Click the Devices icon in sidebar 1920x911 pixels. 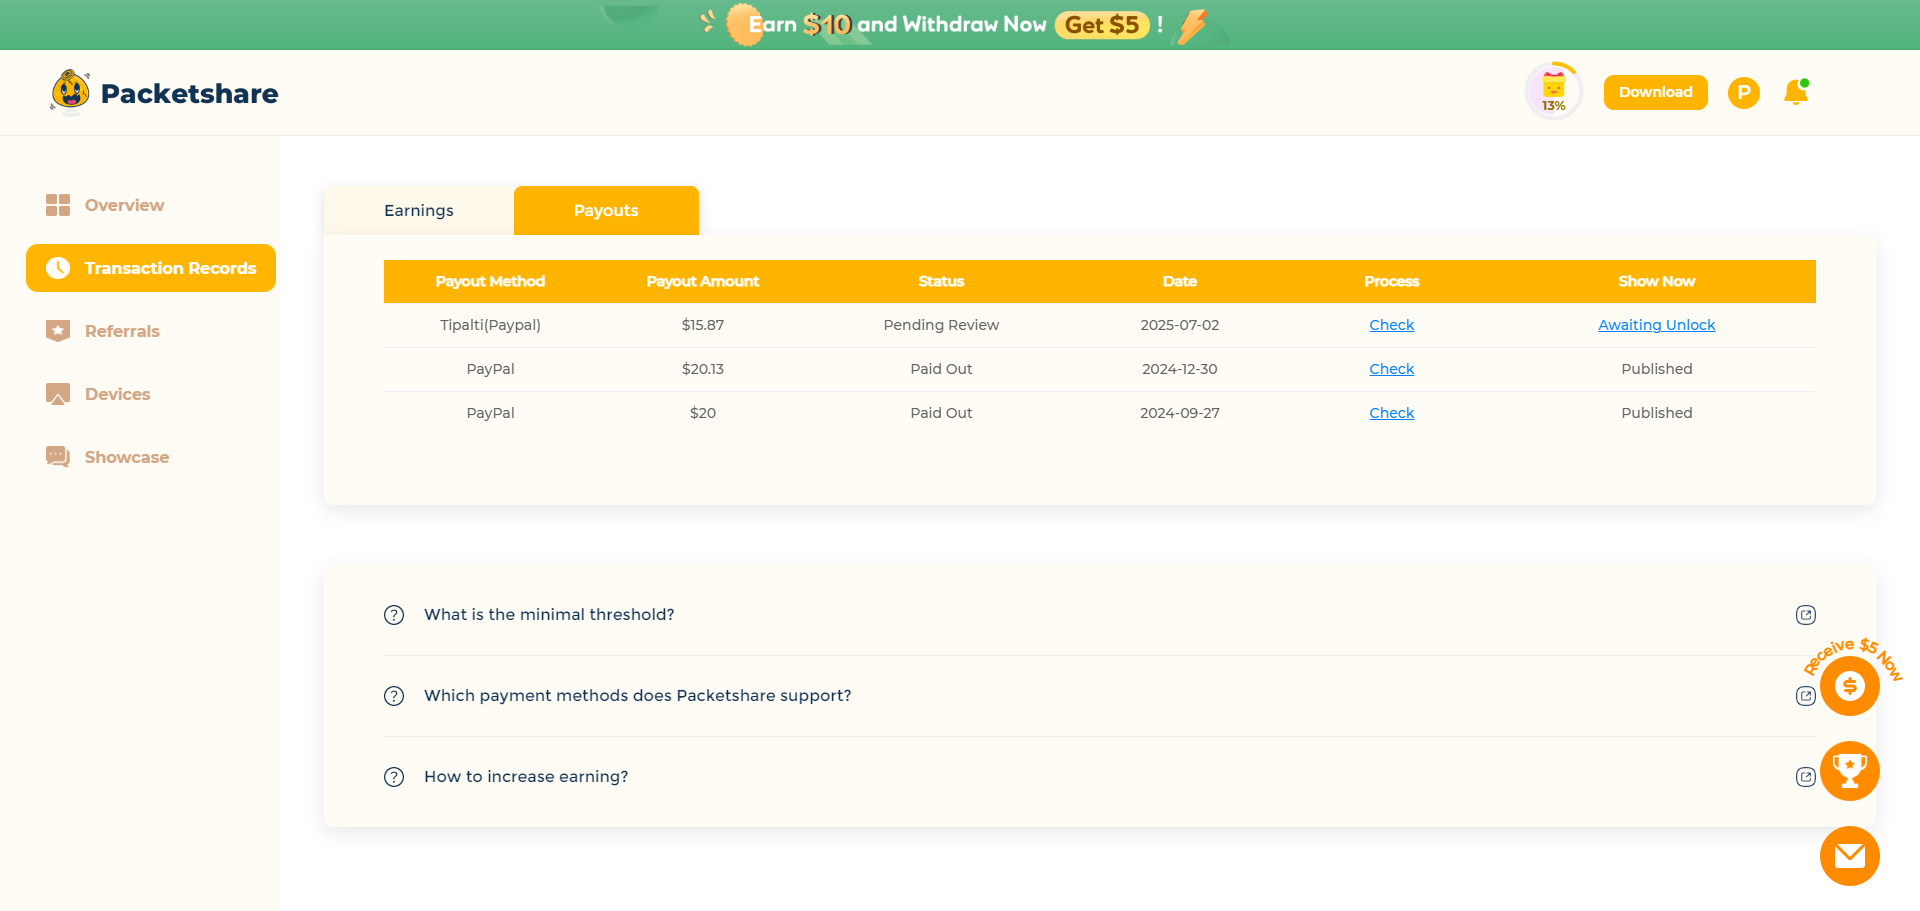coord(58,394)
